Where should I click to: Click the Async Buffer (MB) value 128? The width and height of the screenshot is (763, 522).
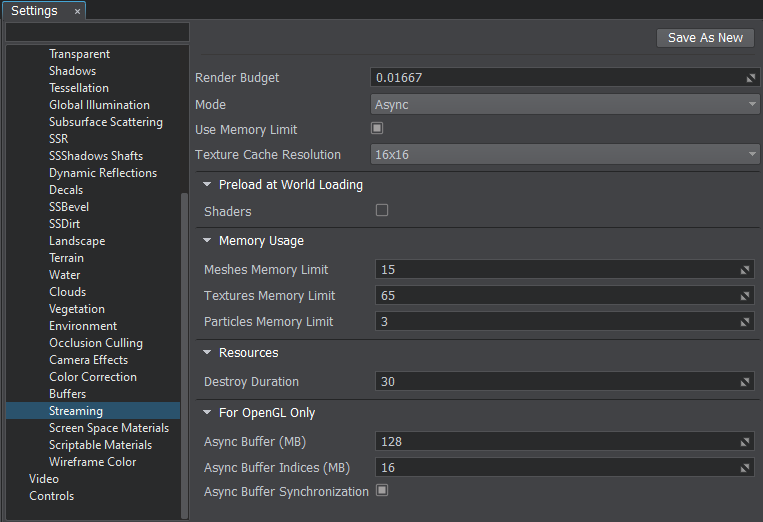tap(565, 442)
